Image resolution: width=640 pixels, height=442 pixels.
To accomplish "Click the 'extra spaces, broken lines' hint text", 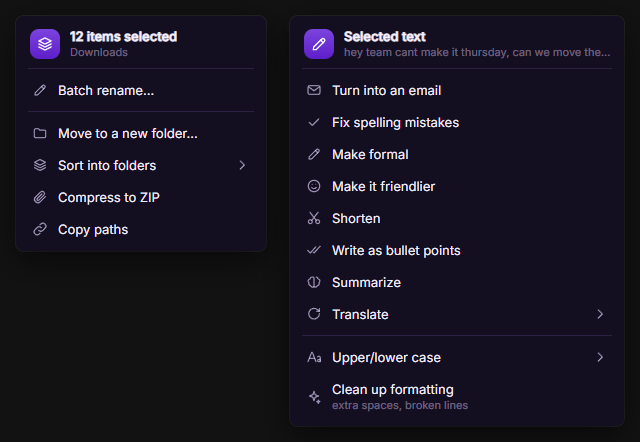I will tap(400, 405).
